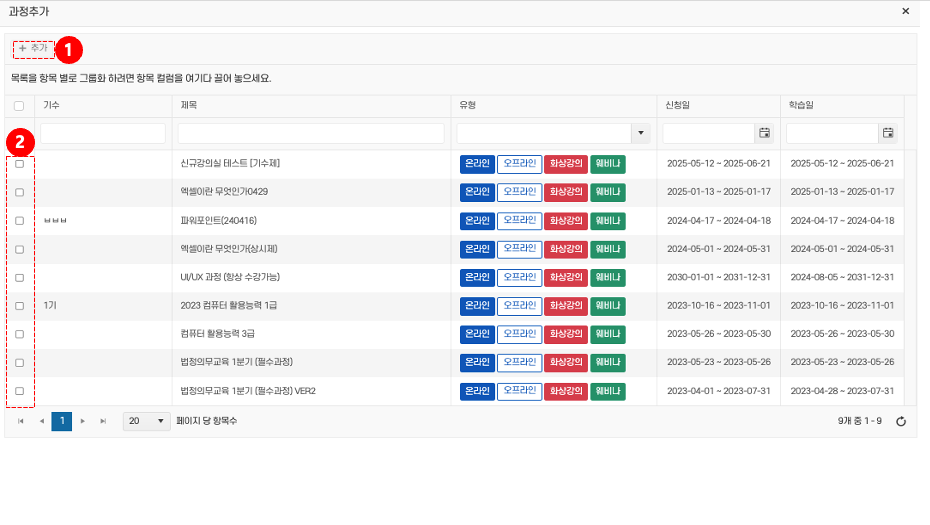Go to the last page
Image resolution: width=930 pixels, height=525 pixels.
click(103, 421)
